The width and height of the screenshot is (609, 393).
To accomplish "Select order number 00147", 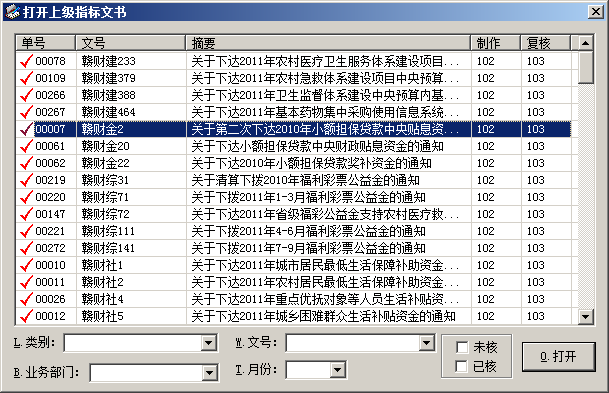I will coord(50,214).
